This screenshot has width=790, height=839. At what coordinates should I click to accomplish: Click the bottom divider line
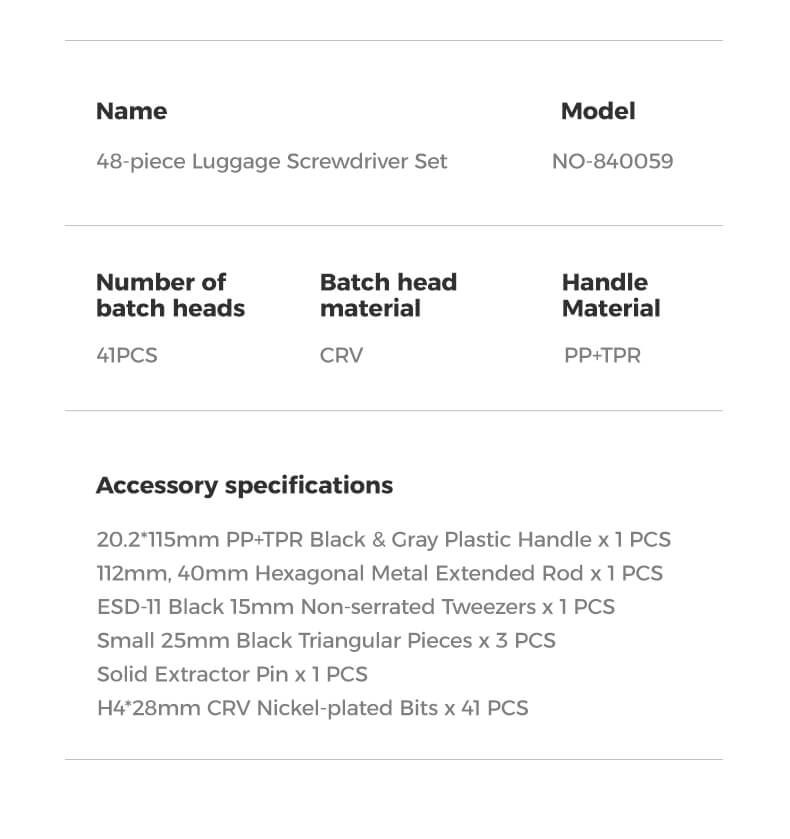tap(393, 759)
